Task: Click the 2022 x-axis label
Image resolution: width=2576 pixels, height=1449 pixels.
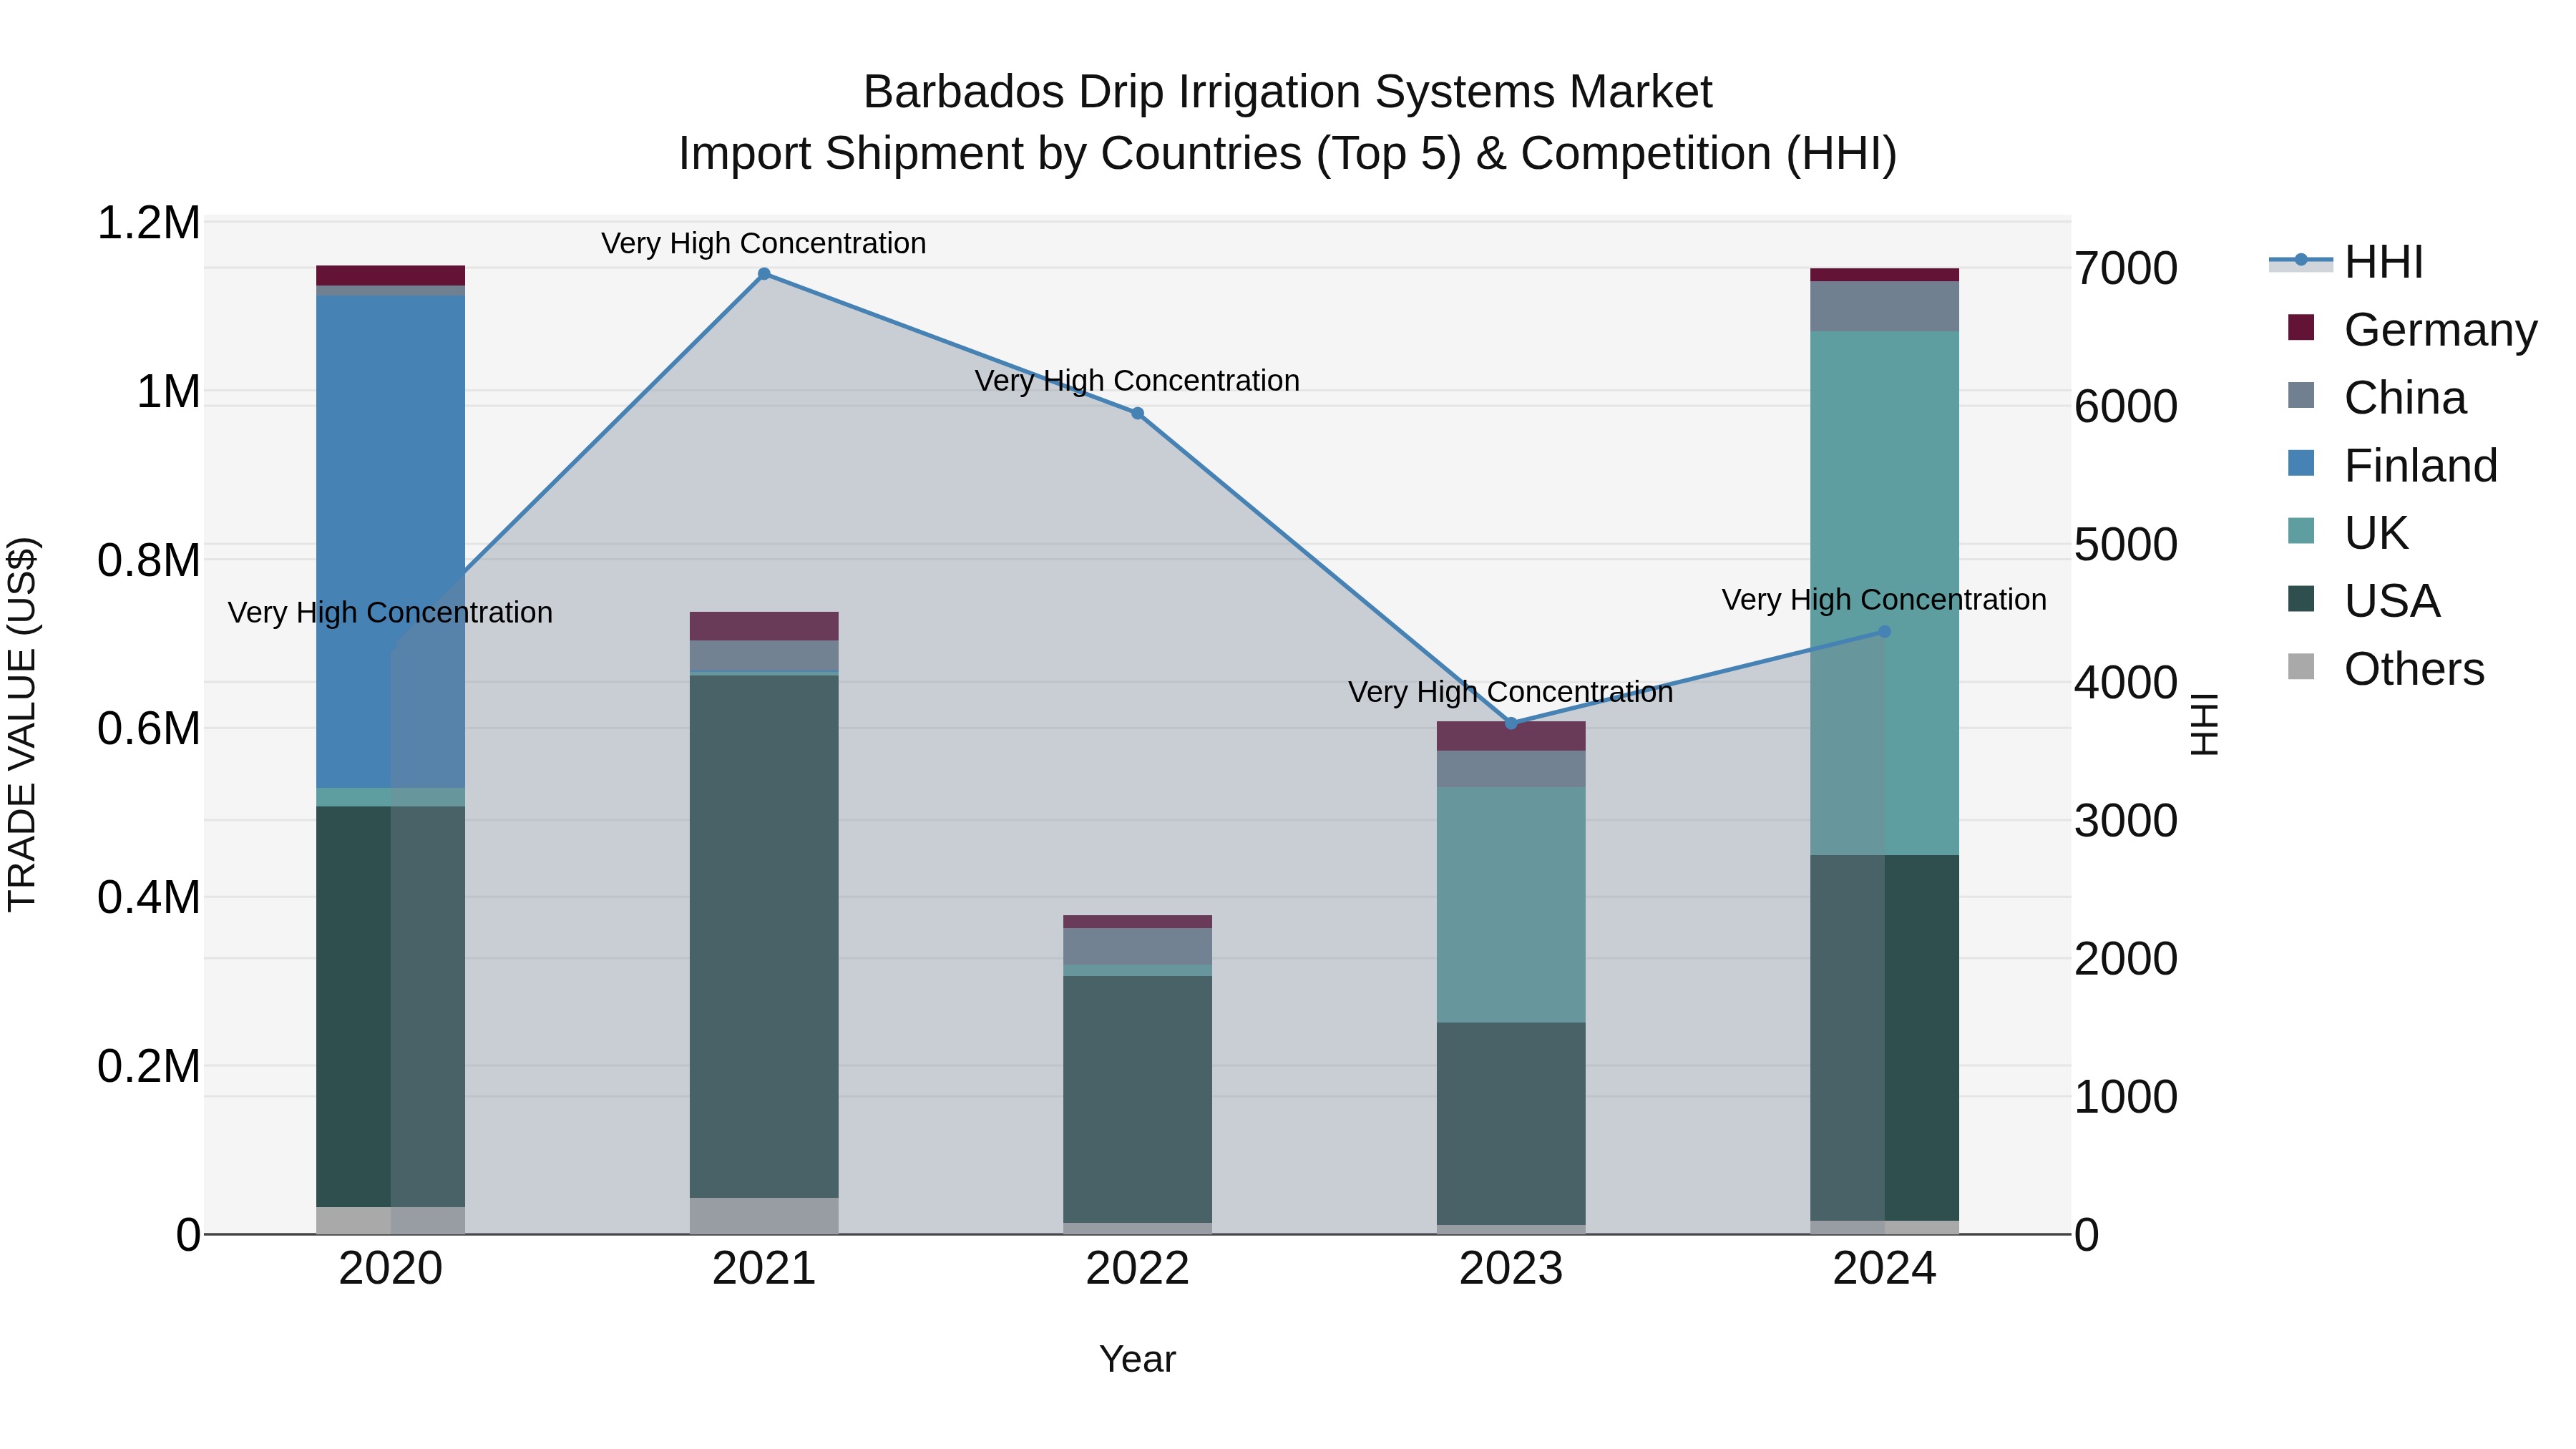Action: [1137, 1269]
